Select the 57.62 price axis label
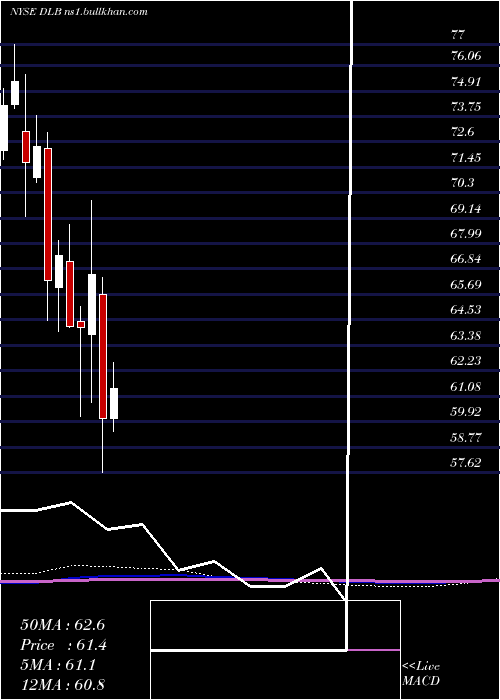Screen dimensions: 500x700 (466, 462)
